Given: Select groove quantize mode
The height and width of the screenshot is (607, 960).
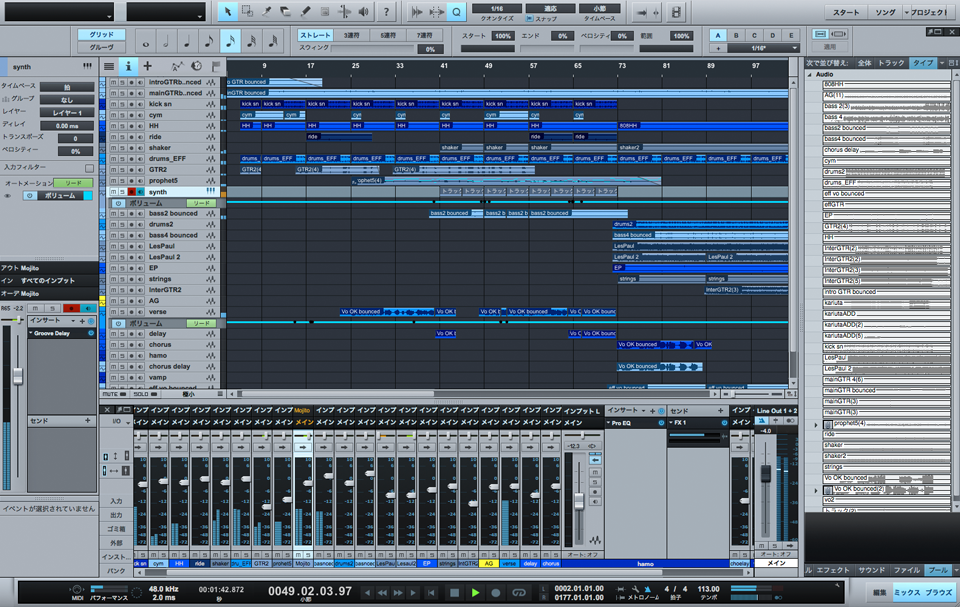Looking at the screenshot, I should [102, 47].
